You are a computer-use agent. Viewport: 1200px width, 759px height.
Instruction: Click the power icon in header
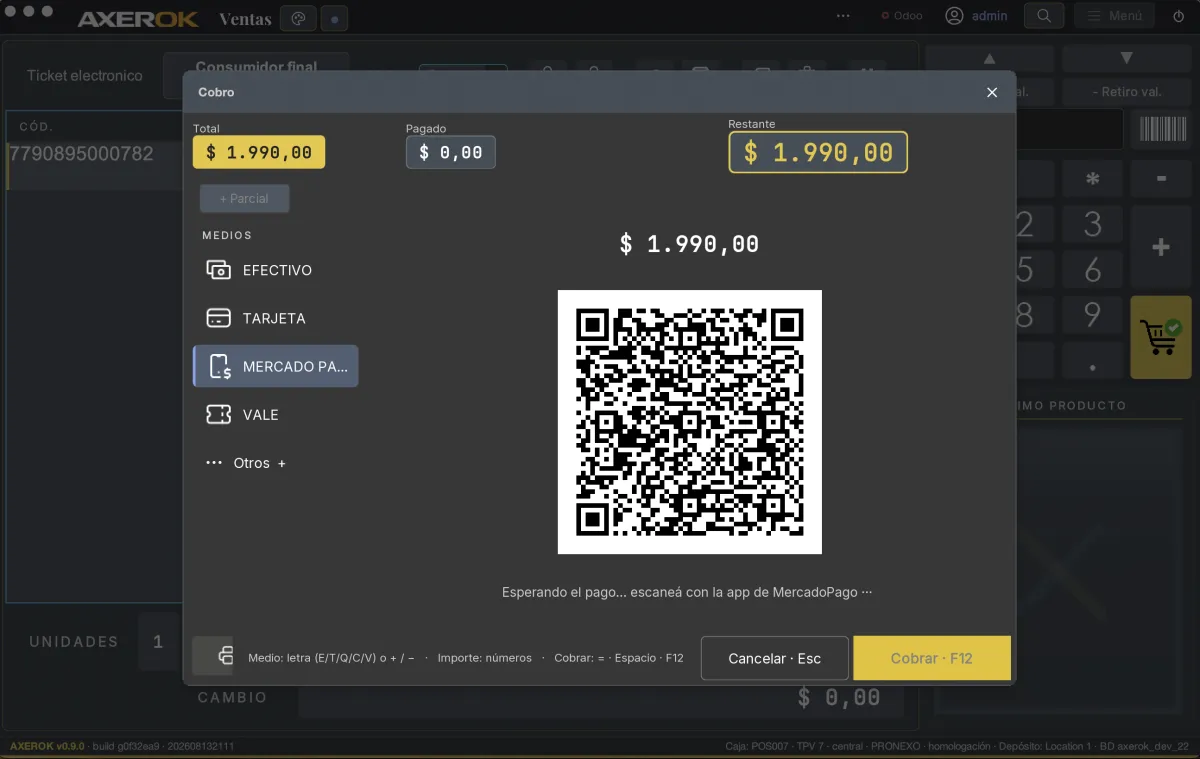point(1178,16)
